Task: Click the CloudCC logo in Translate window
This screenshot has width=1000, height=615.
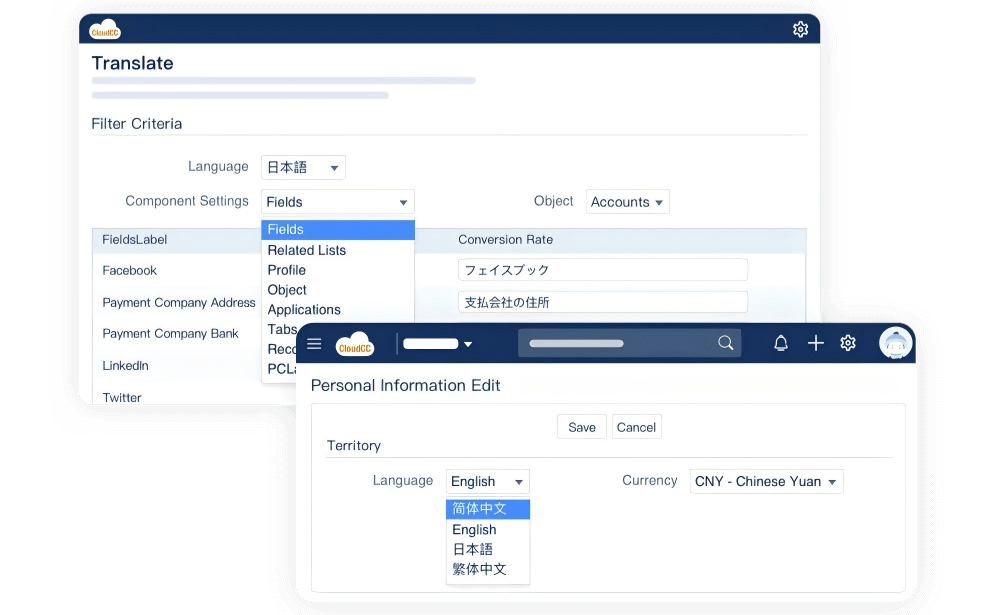Action: tap(105, 29)
